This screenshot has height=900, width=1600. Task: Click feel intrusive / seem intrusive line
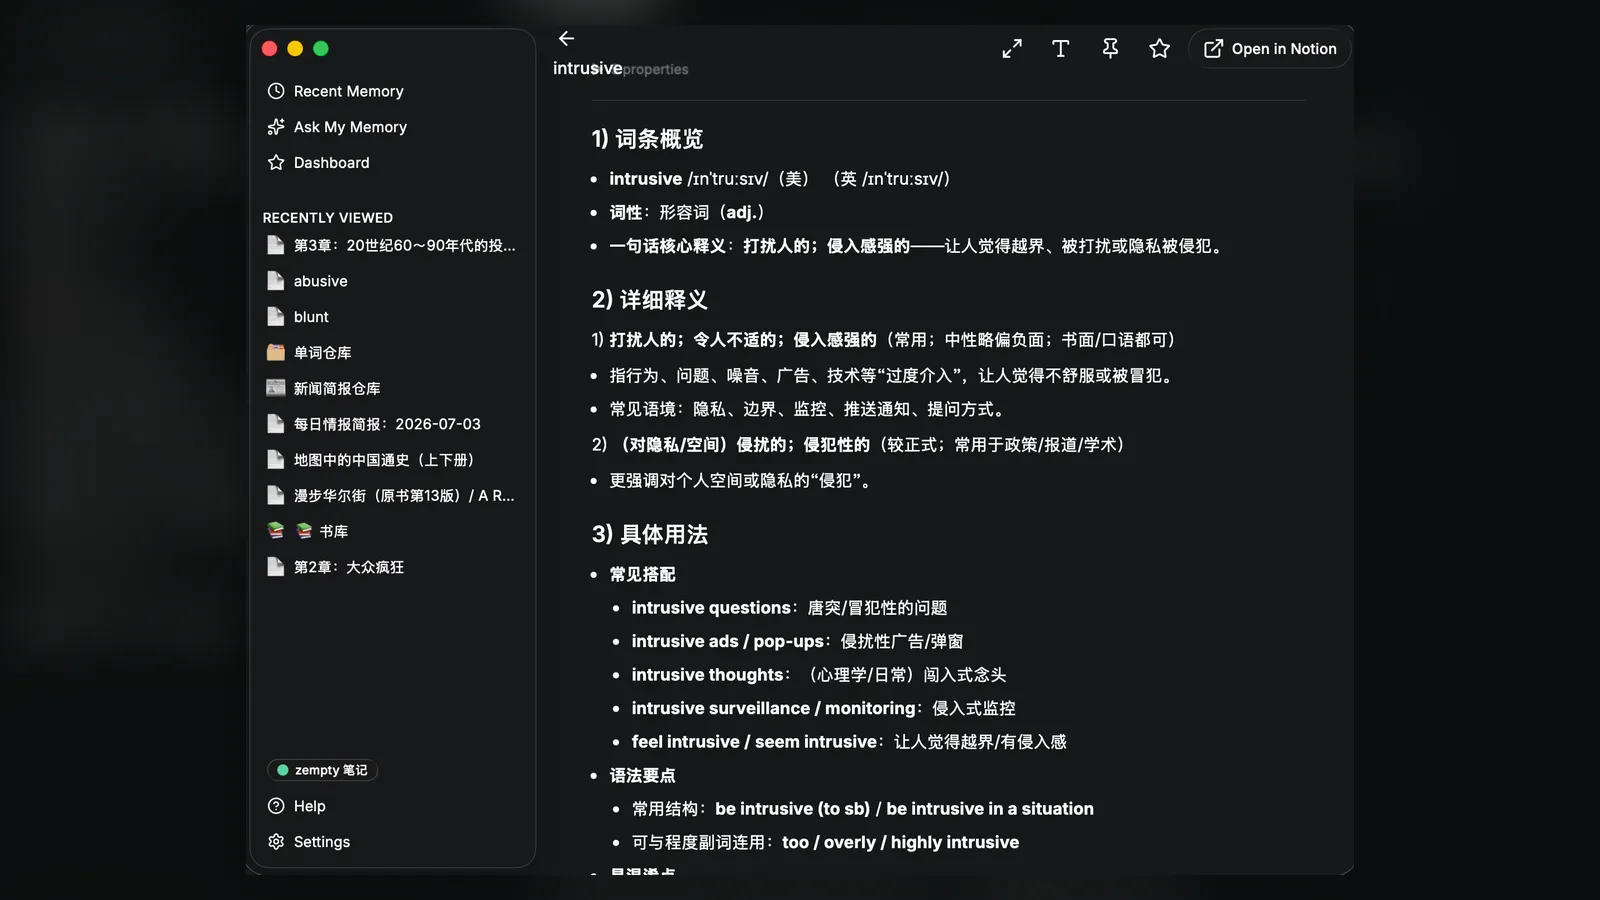(849, 742)
